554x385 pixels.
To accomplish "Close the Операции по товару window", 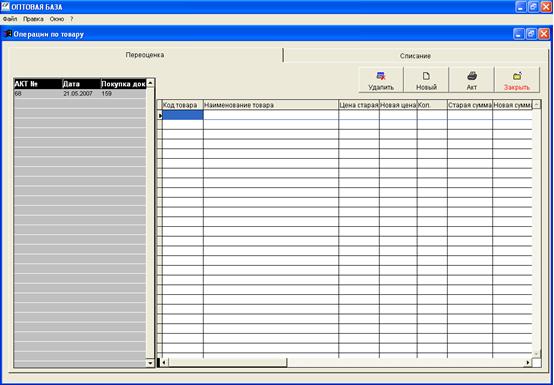I will click(x=544, y=34).
